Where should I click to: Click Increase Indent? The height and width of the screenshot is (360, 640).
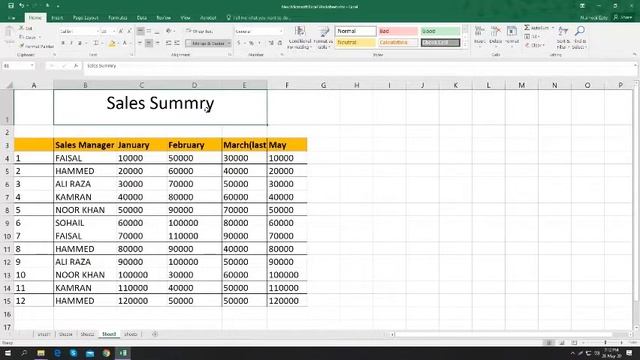pyautogui.click(x=177, y=43)
